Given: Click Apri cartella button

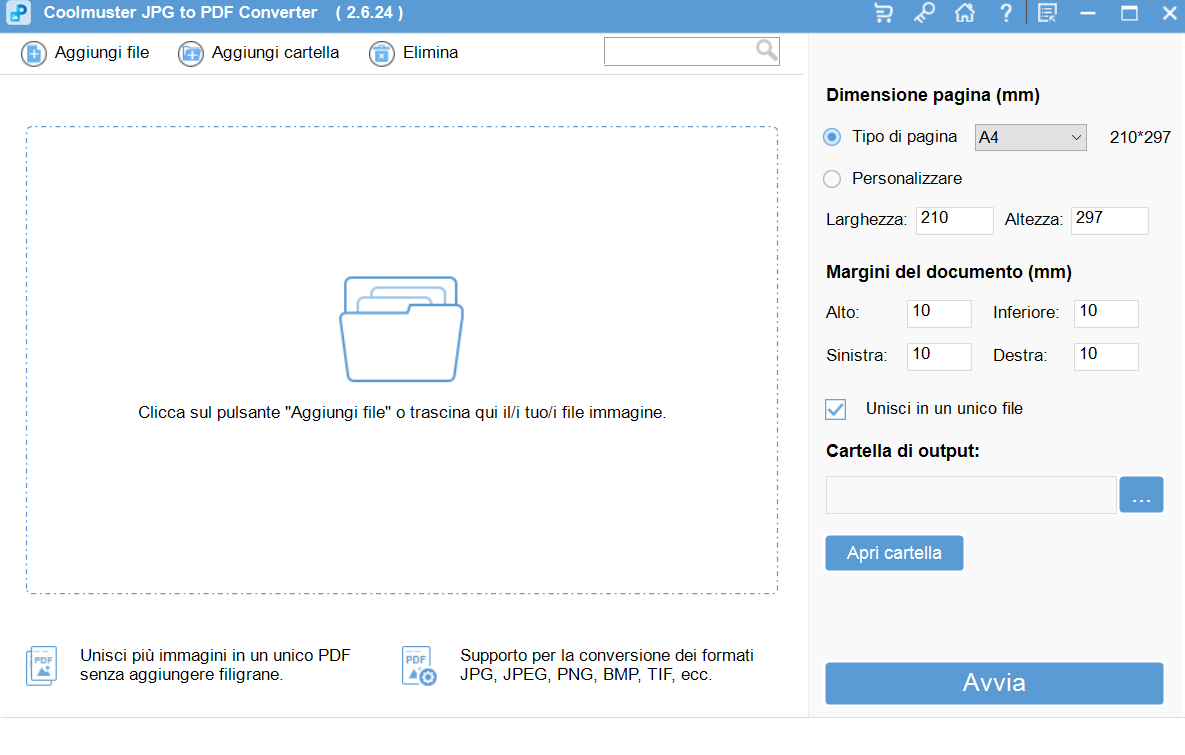Looking at the screenshot, I should tap(894, 553).
